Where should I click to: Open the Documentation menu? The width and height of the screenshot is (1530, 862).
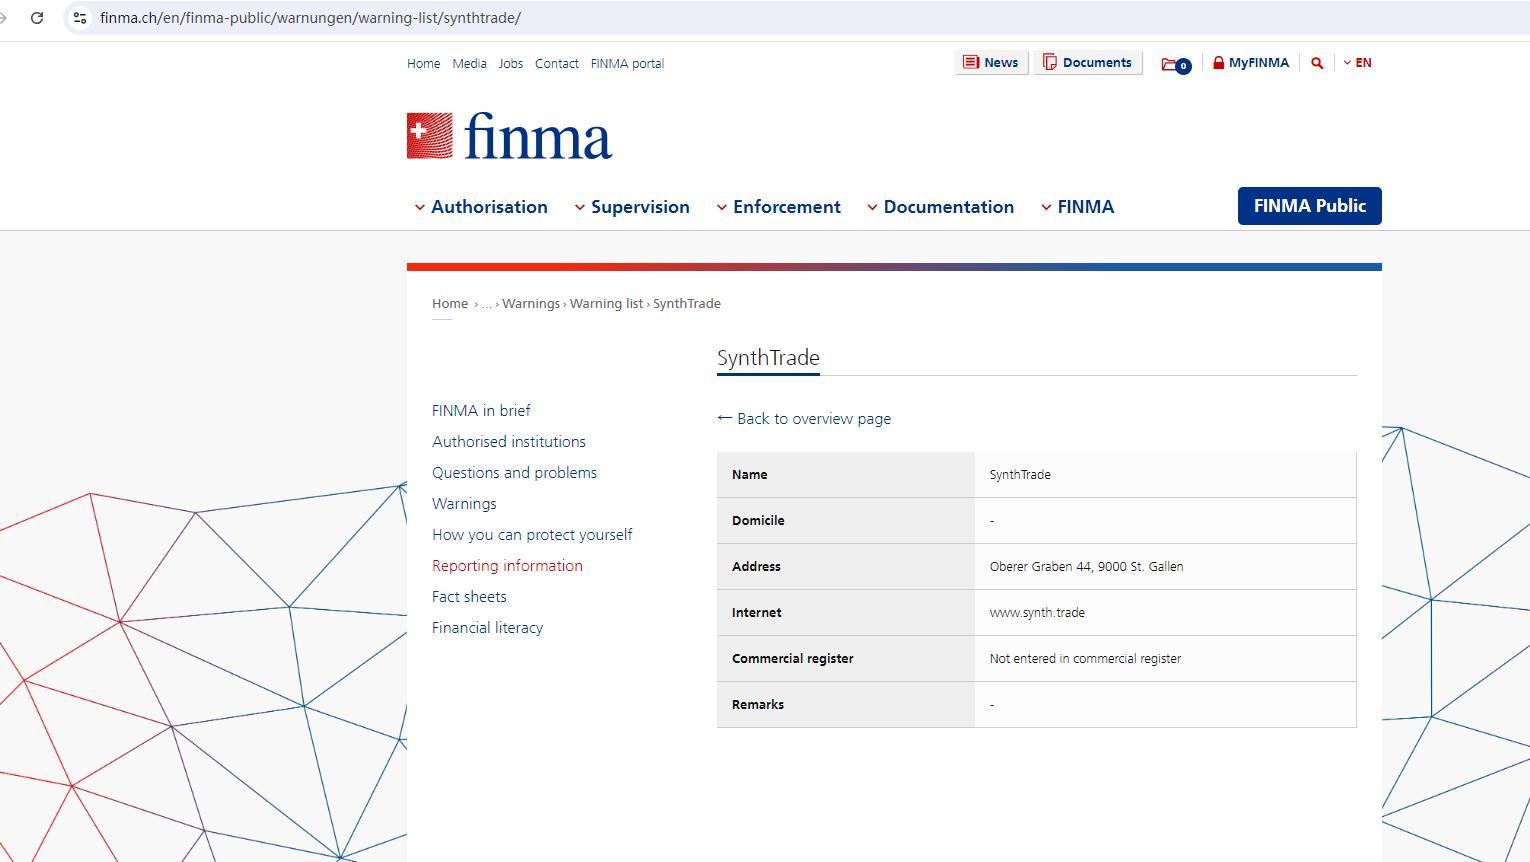tap(940, 207)
